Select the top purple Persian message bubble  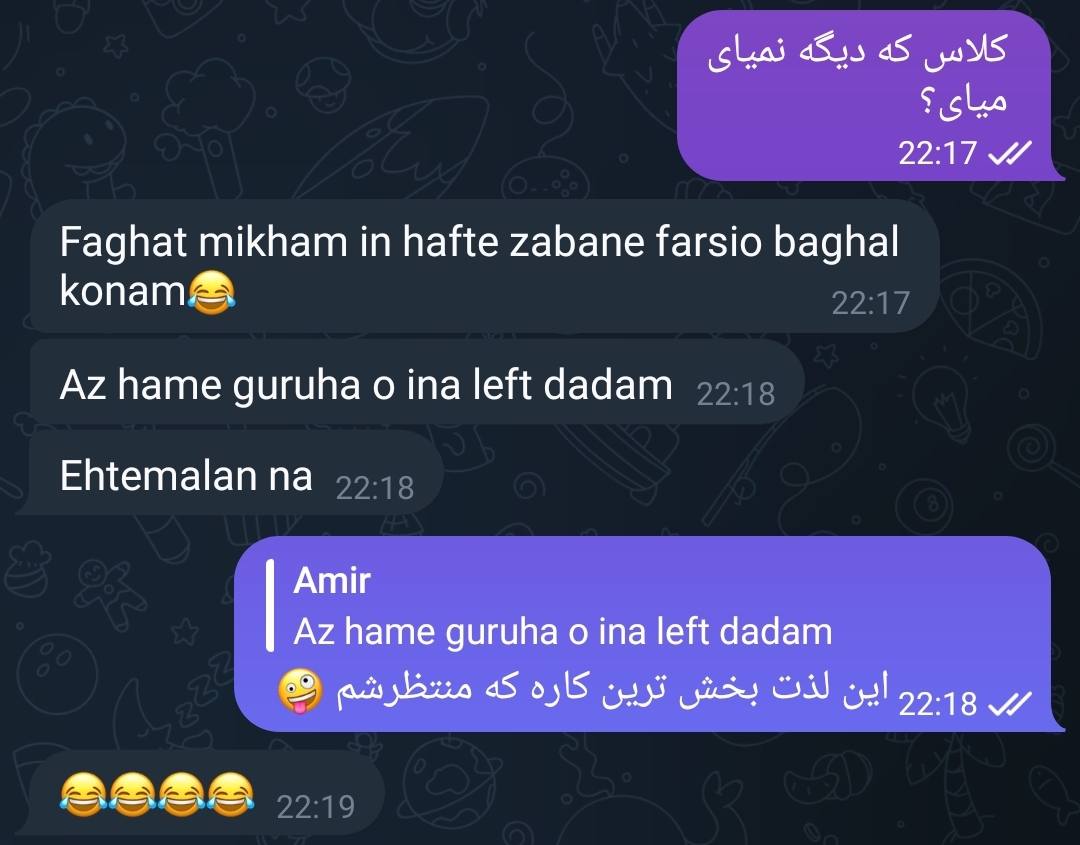coord(869,95)
